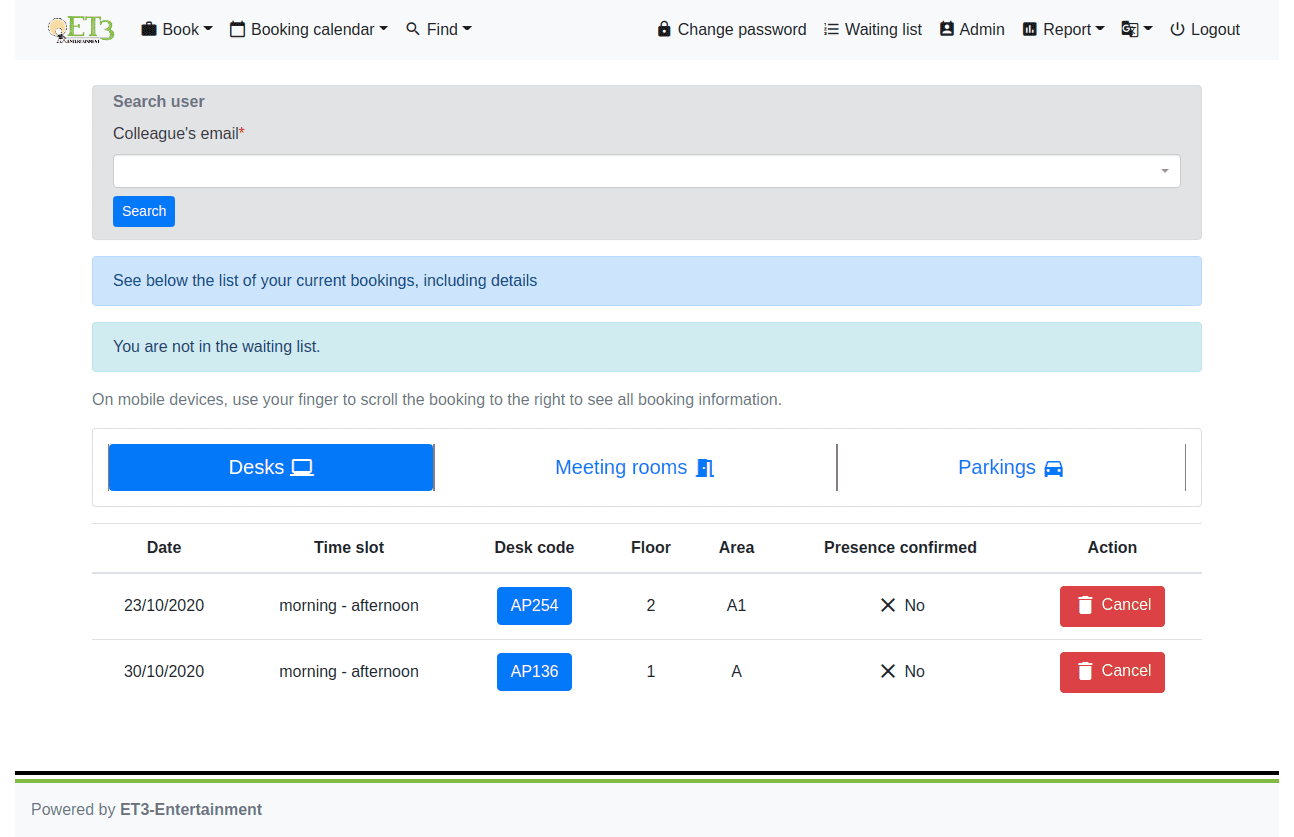Expand the Booking calendar menu
Image resolution: width=1294 pixels, height=837 pixels.
pyautogui.click(x=309, y=30)
